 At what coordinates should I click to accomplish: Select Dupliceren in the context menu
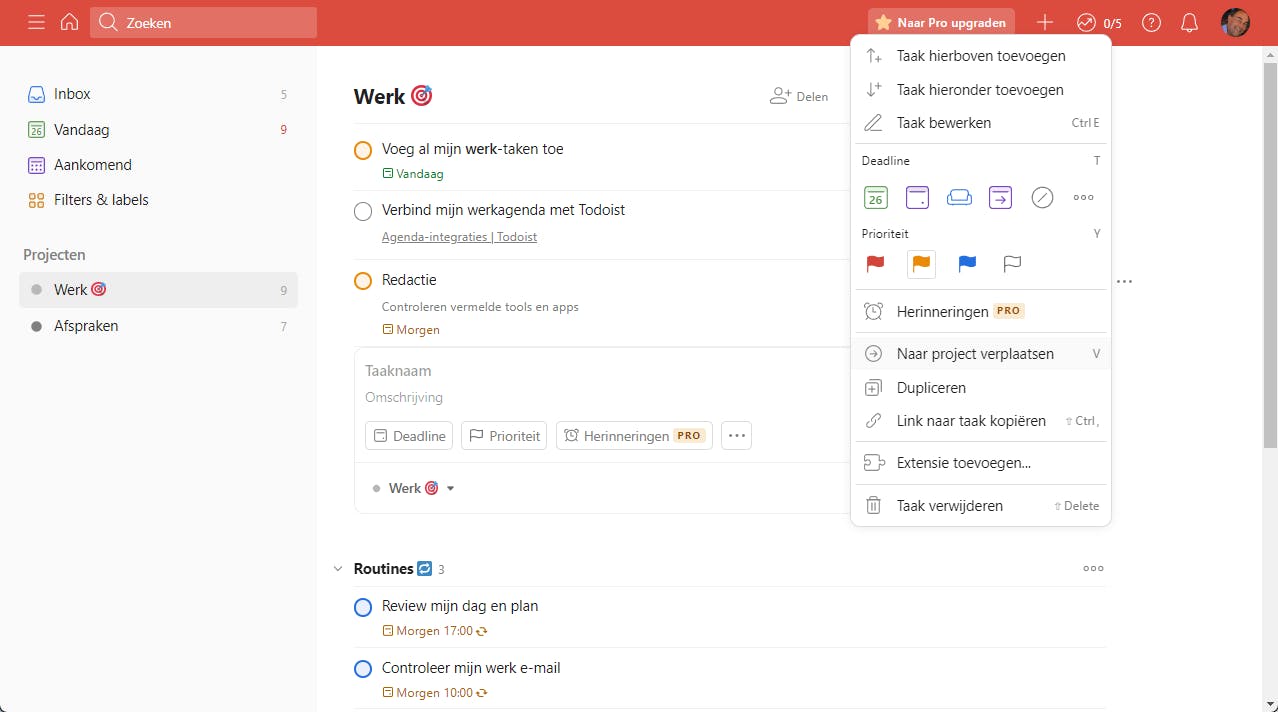(931, 387)
